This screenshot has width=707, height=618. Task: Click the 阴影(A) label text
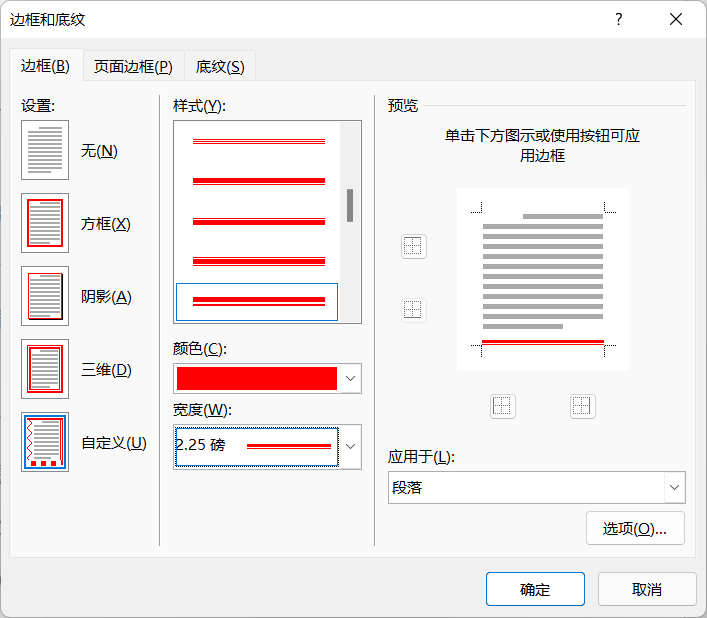106,297
